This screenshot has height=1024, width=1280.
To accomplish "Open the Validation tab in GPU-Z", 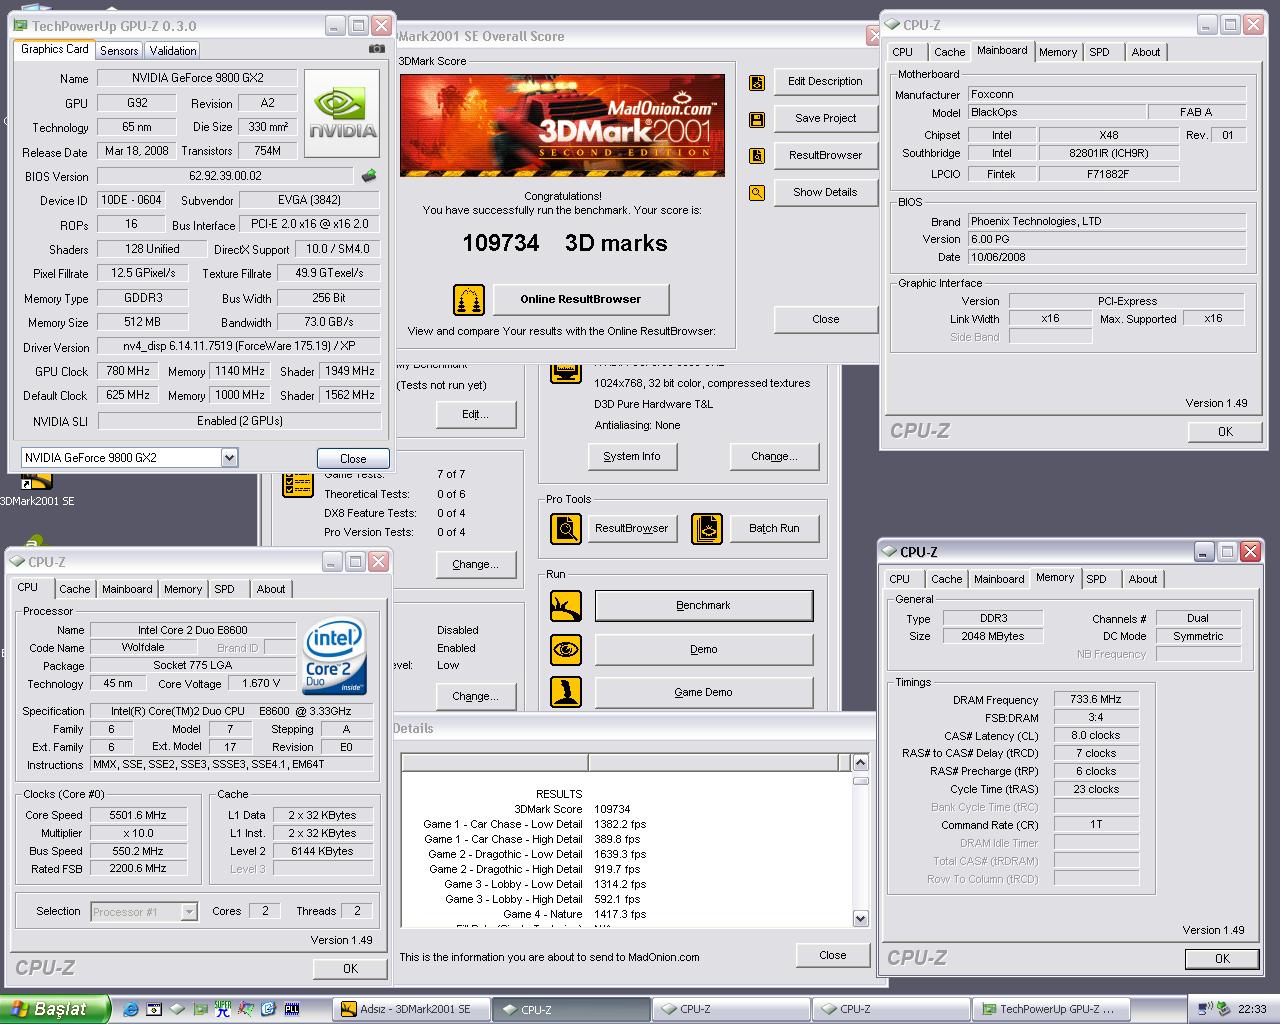I will click(x=173, y=51).
